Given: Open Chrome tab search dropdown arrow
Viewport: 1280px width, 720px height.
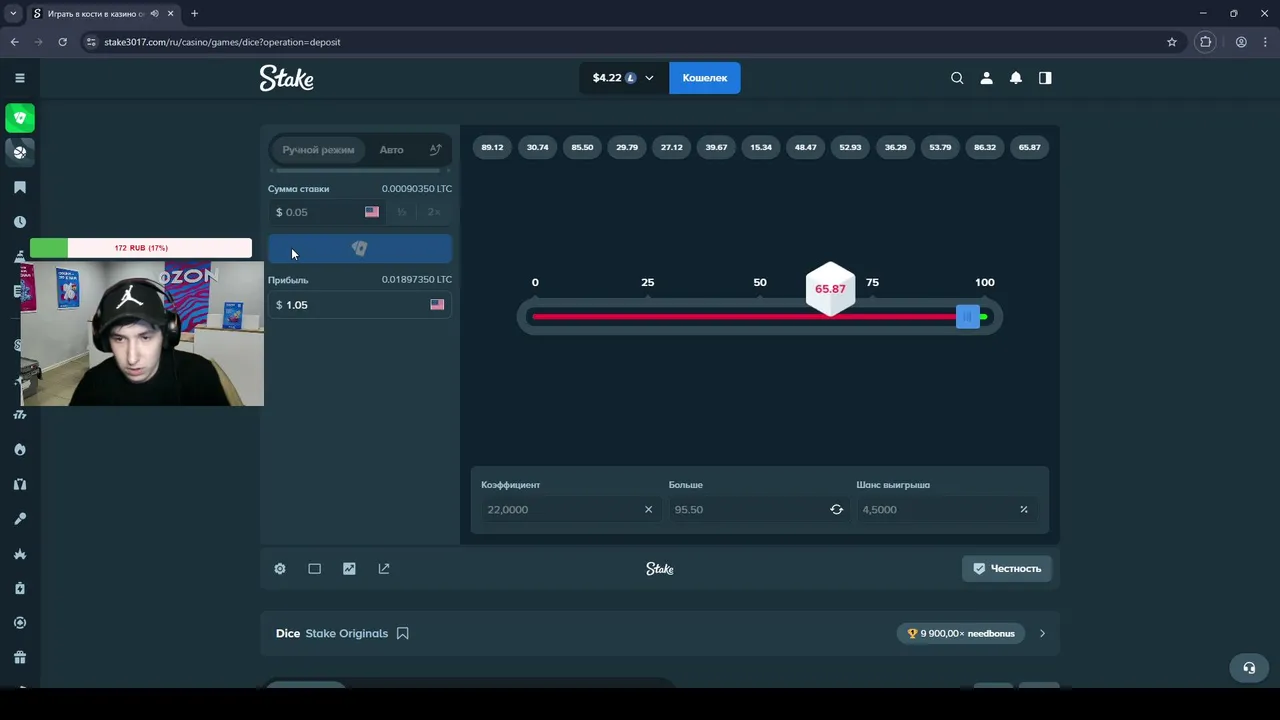Looking at the screenshot, I should click(x=13, y=13).
